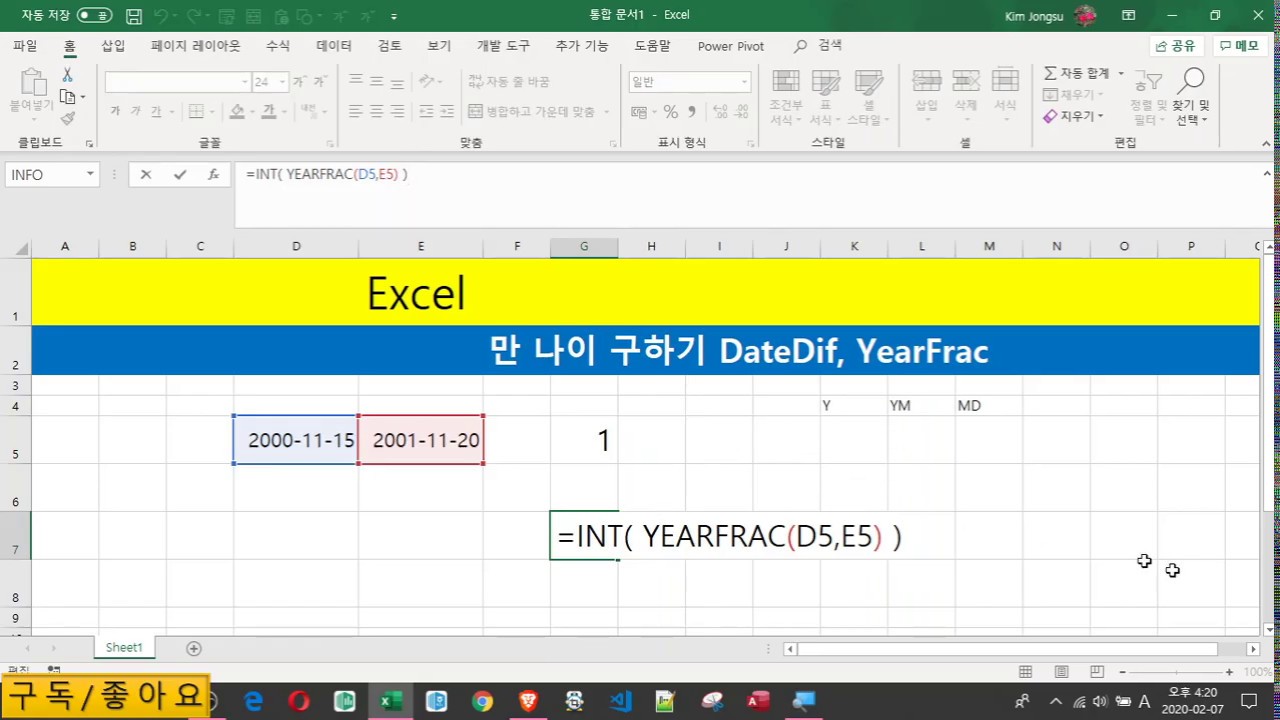Open 정렬 및 필터 sort and filter
The width and height of the screenshot is (1280, 720).
pos(1148,97)
